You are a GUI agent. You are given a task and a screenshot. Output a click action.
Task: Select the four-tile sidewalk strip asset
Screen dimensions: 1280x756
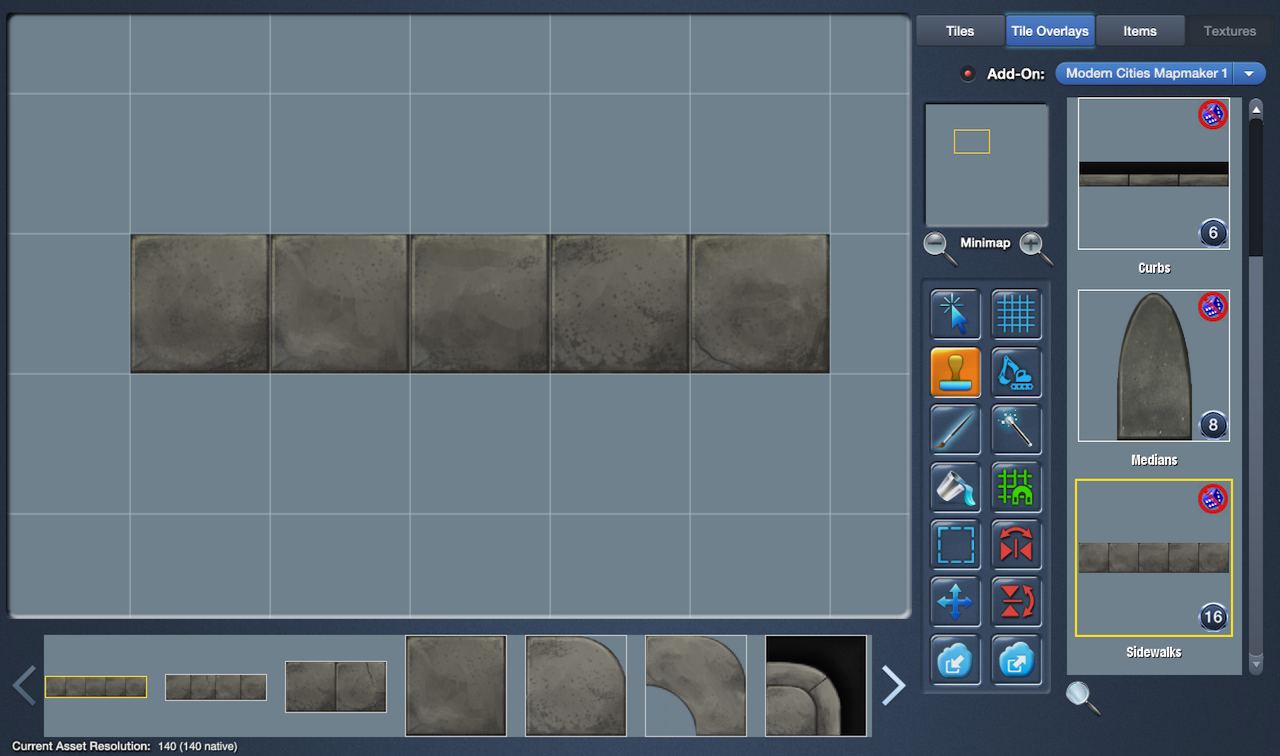coord(216,687)
